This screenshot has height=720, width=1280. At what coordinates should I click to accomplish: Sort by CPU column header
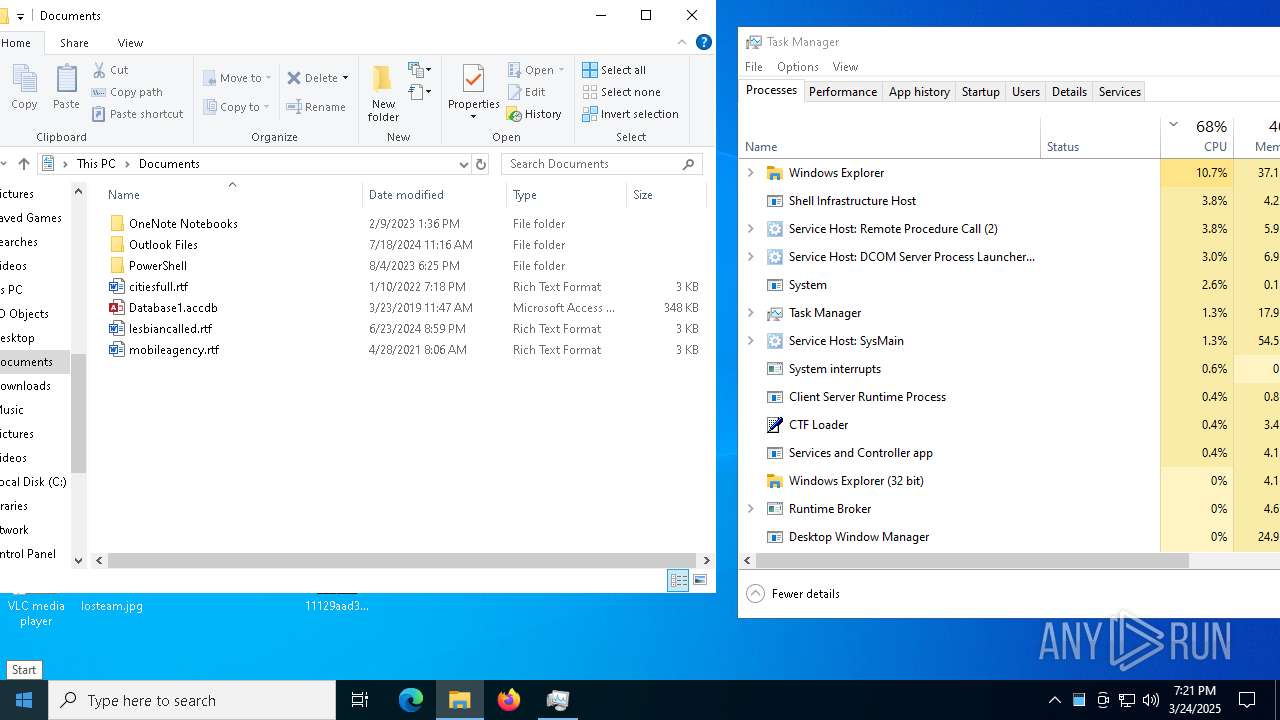click(1196, 137)
